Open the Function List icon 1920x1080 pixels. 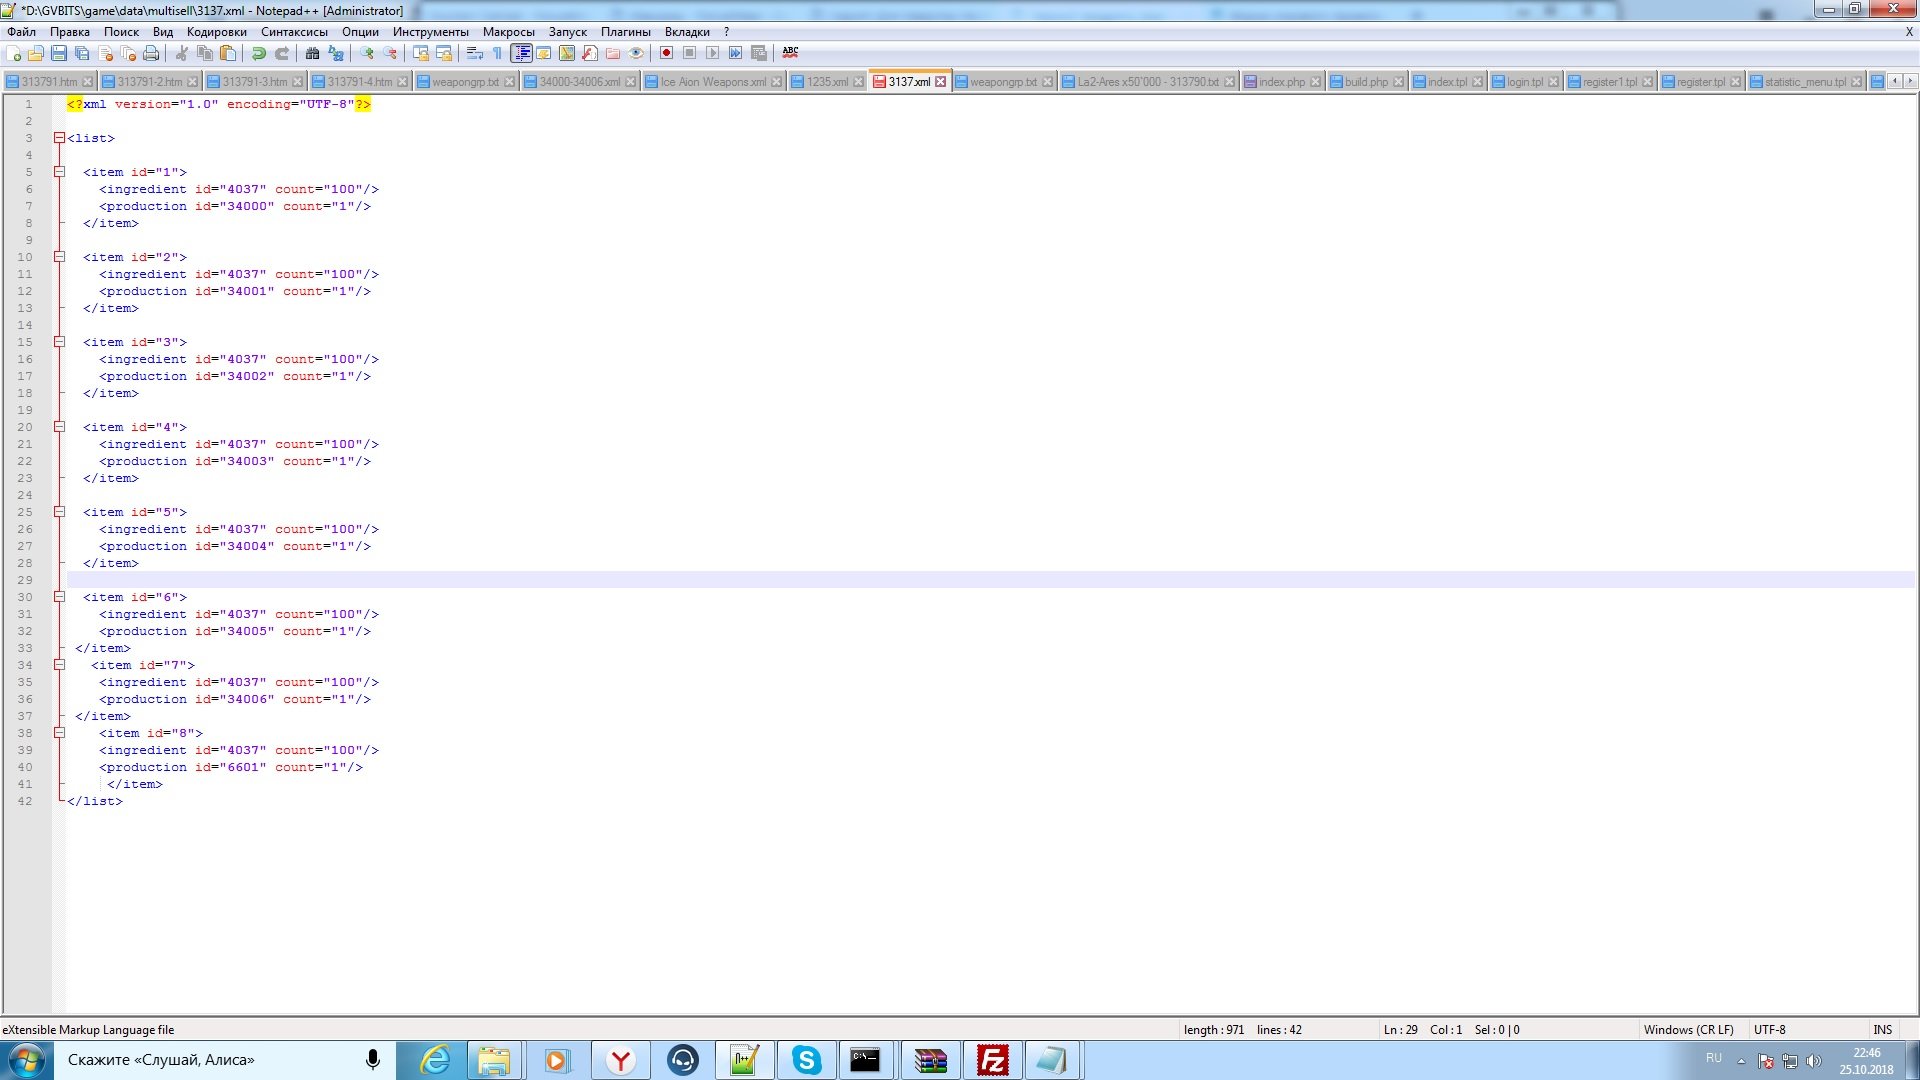pos(590,53)
